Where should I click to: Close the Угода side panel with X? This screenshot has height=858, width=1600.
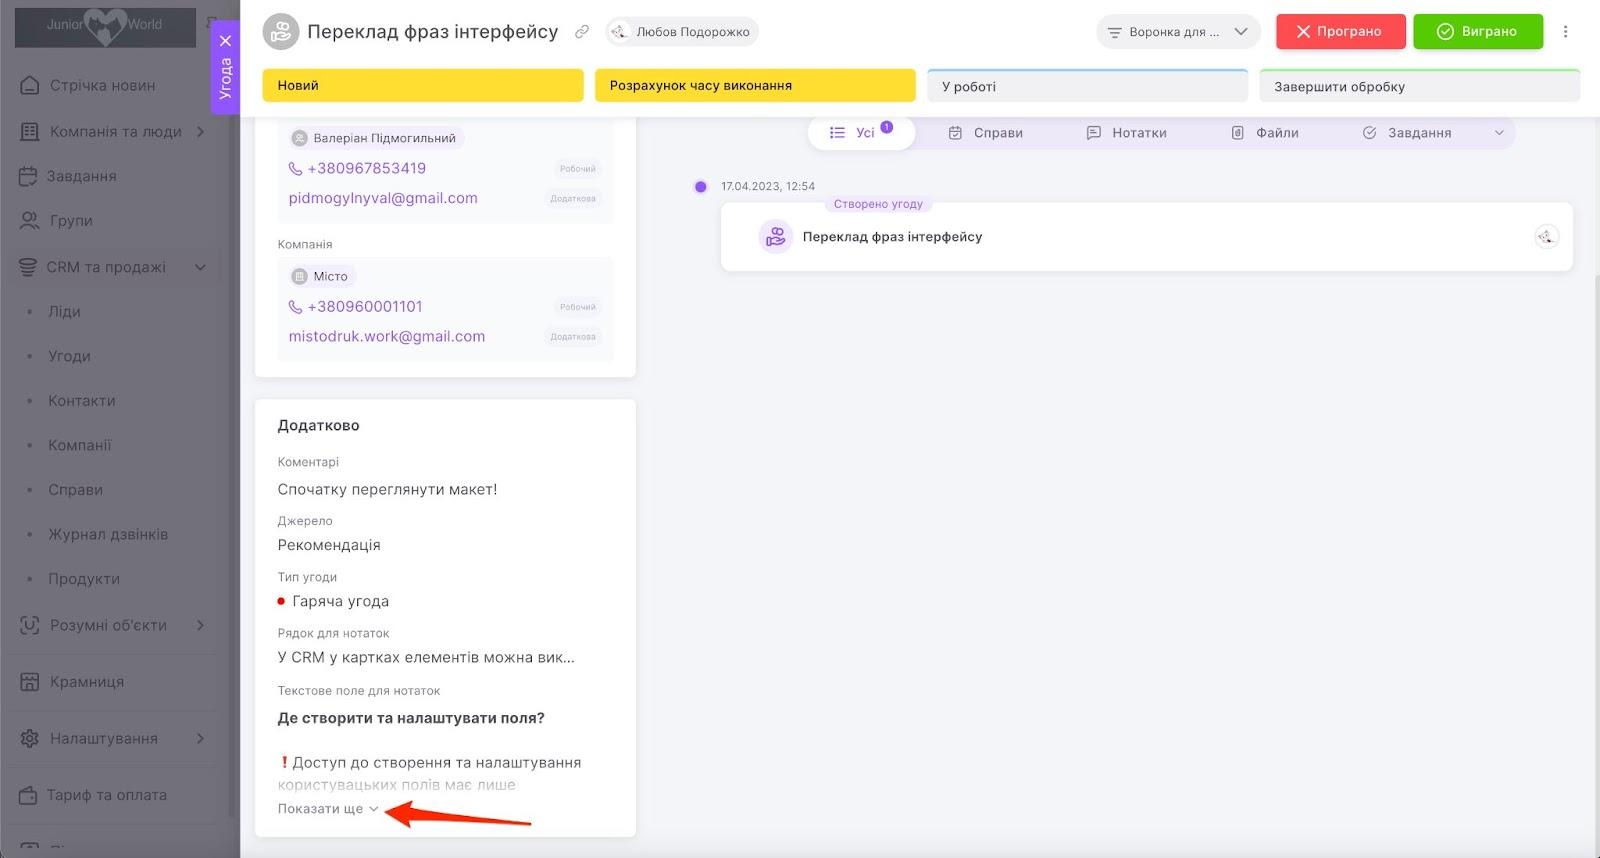(225, 41)
